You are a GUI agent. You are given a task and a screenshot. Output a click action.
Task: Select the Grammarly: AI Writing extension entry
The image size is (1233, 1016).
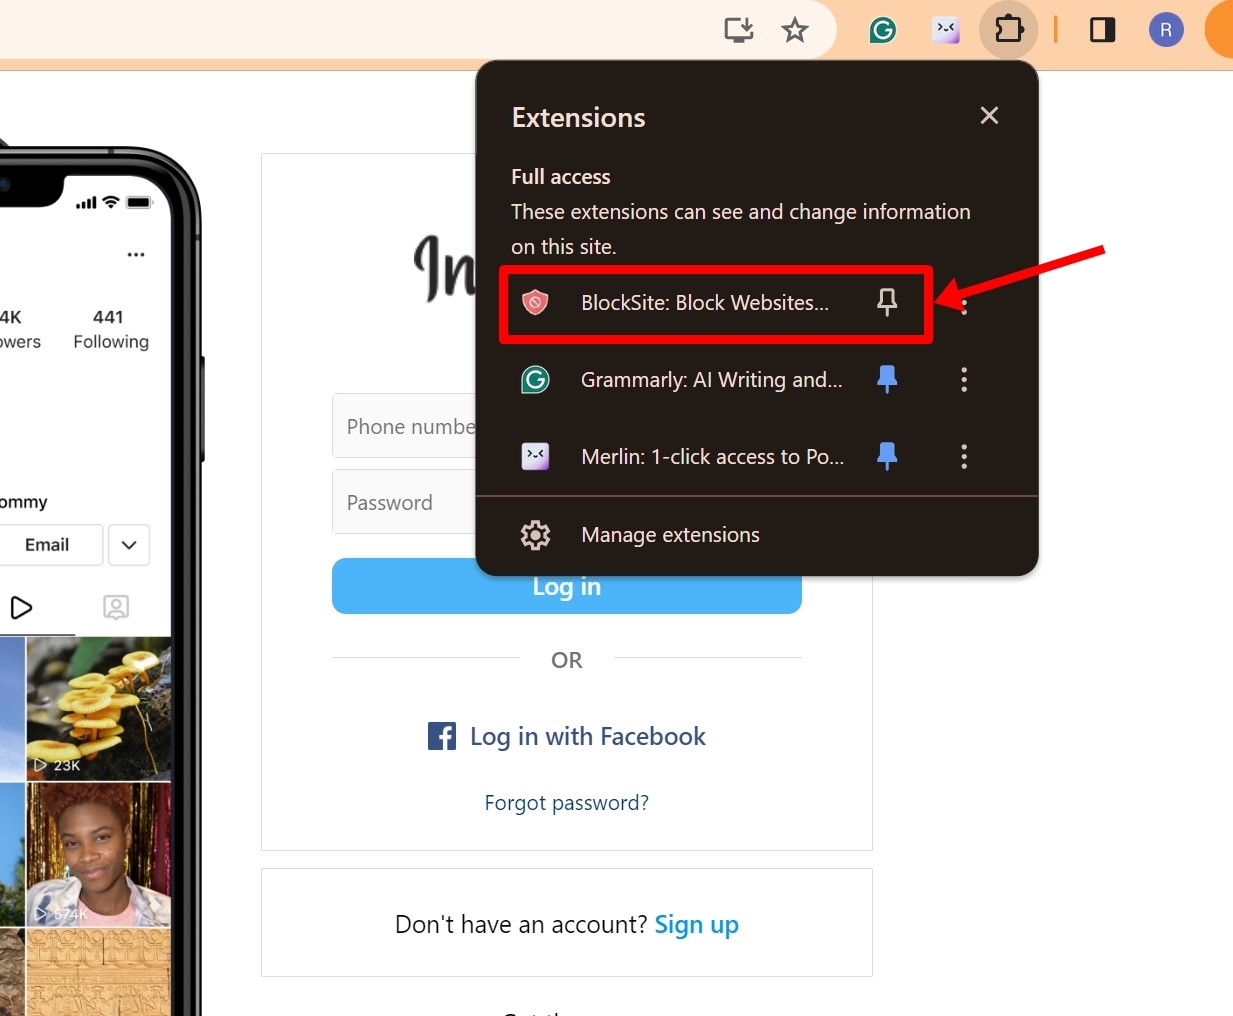pyautogui.click(x=683, y=380)
